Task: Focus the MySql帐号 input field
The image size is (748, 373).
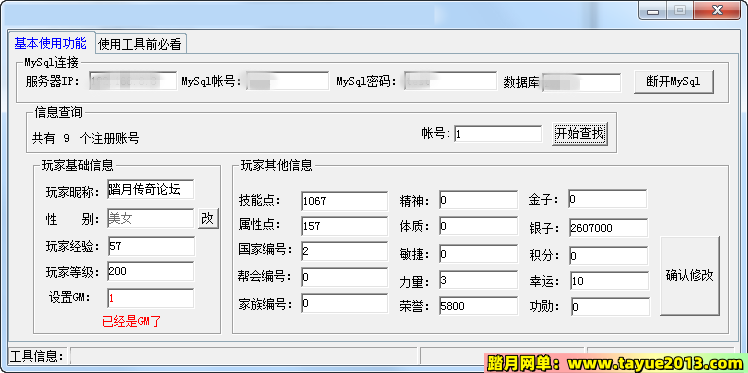Action: [x=288, y=82]
